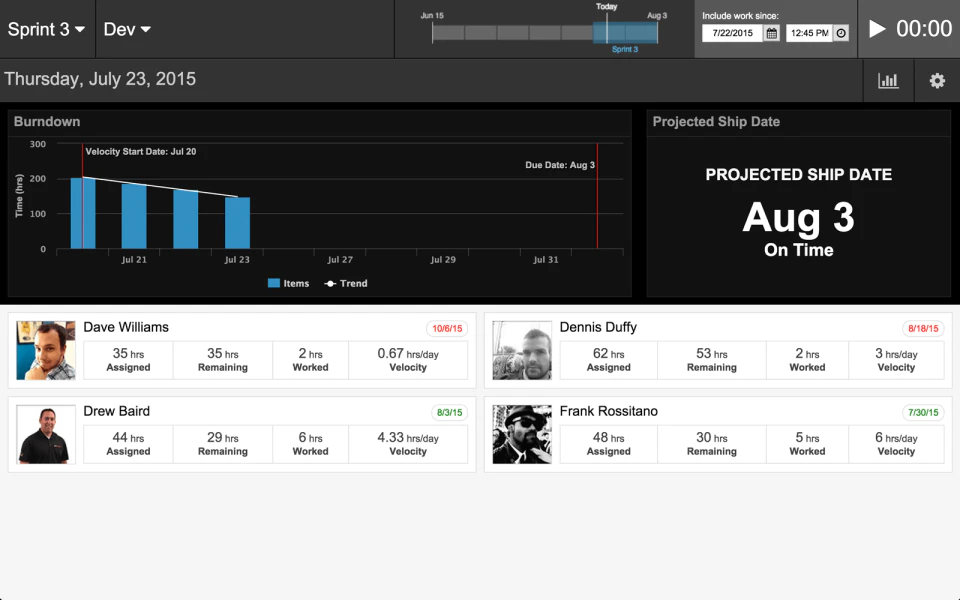Open the settings gear menu
The width and height of the screenshot is (960, 600).
click(x=937, y=80)
